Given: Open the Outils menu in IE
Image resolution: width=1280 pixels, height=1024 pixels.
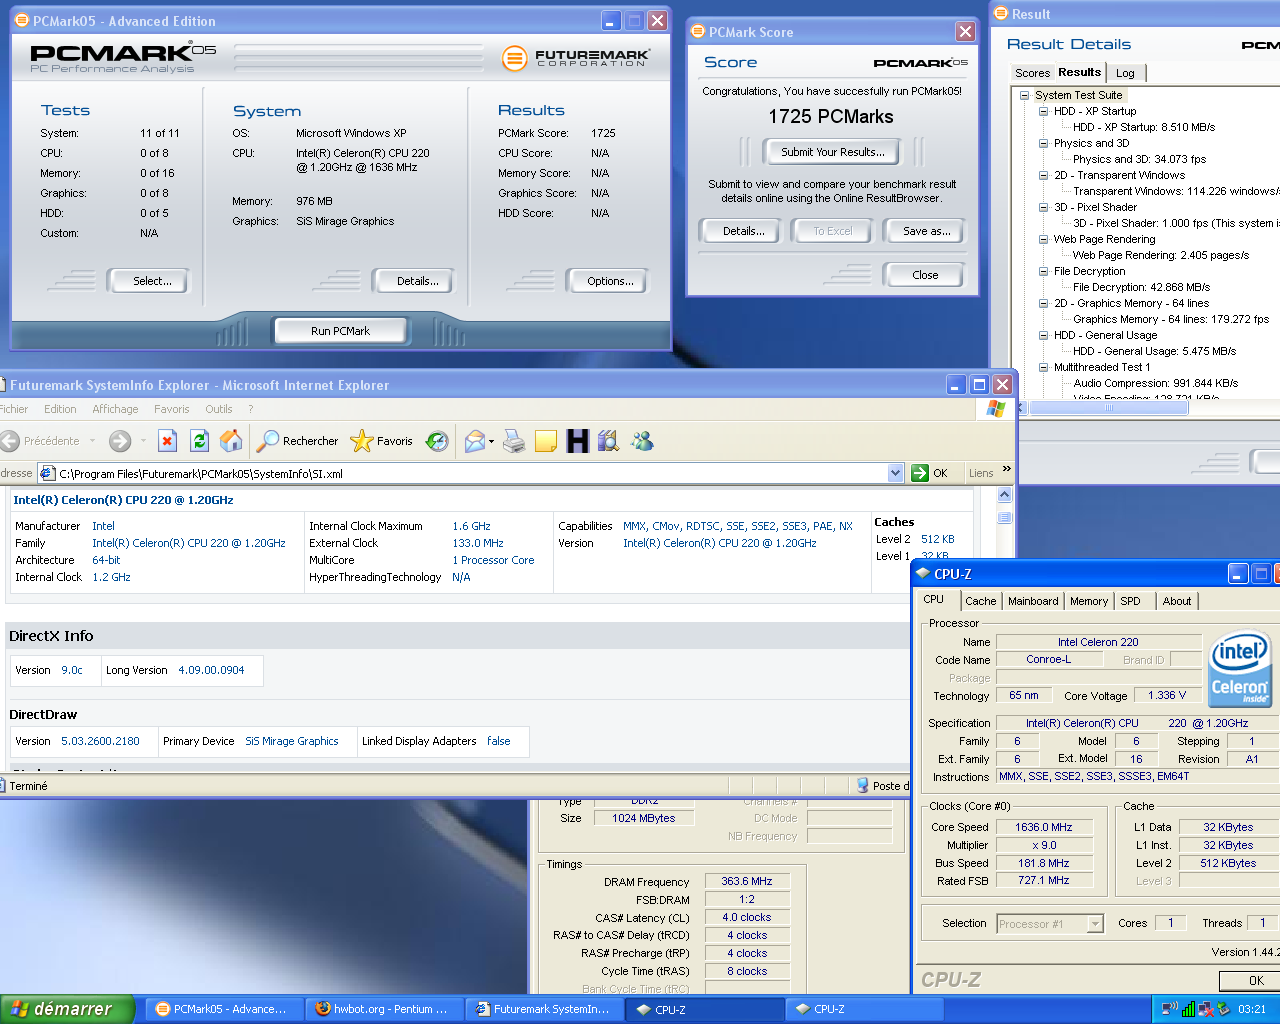Looking at the screenshot, I should [219, 409].
